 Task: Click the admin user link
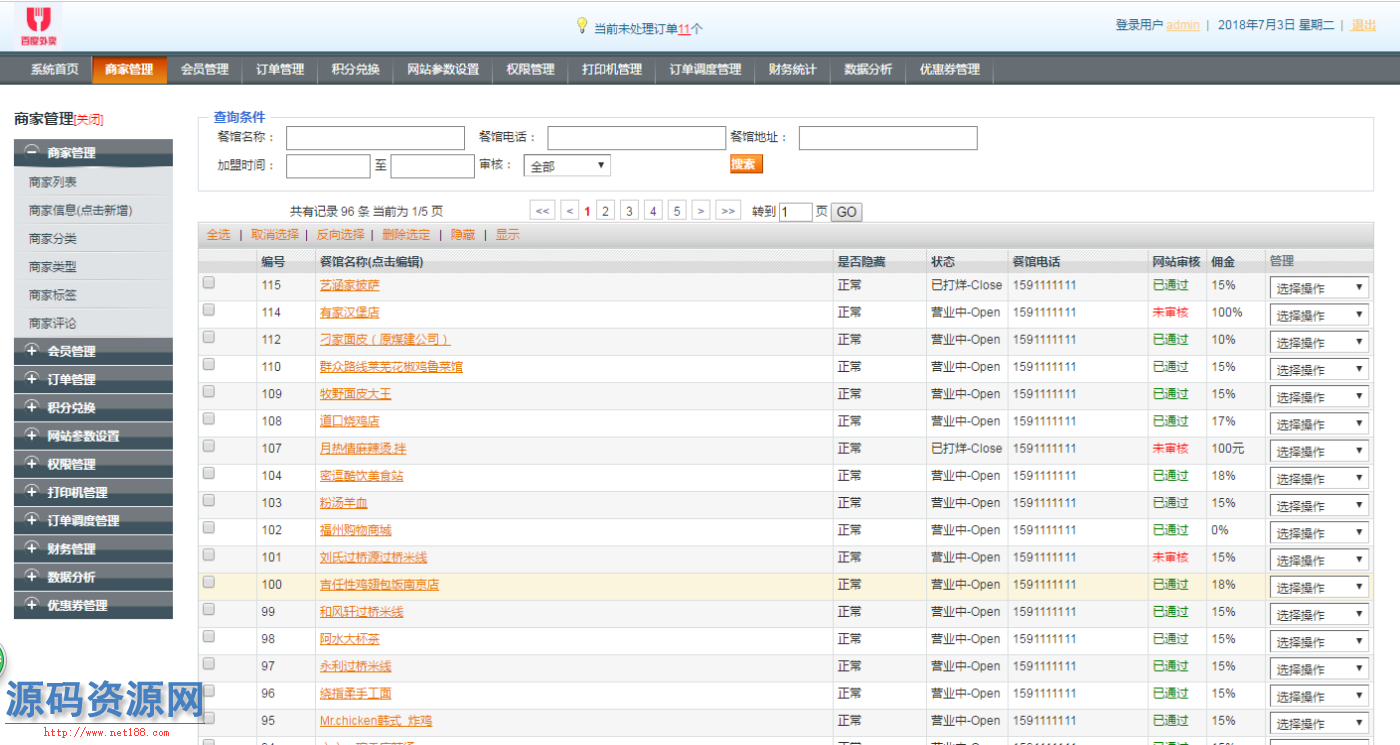click(1183, 25)
